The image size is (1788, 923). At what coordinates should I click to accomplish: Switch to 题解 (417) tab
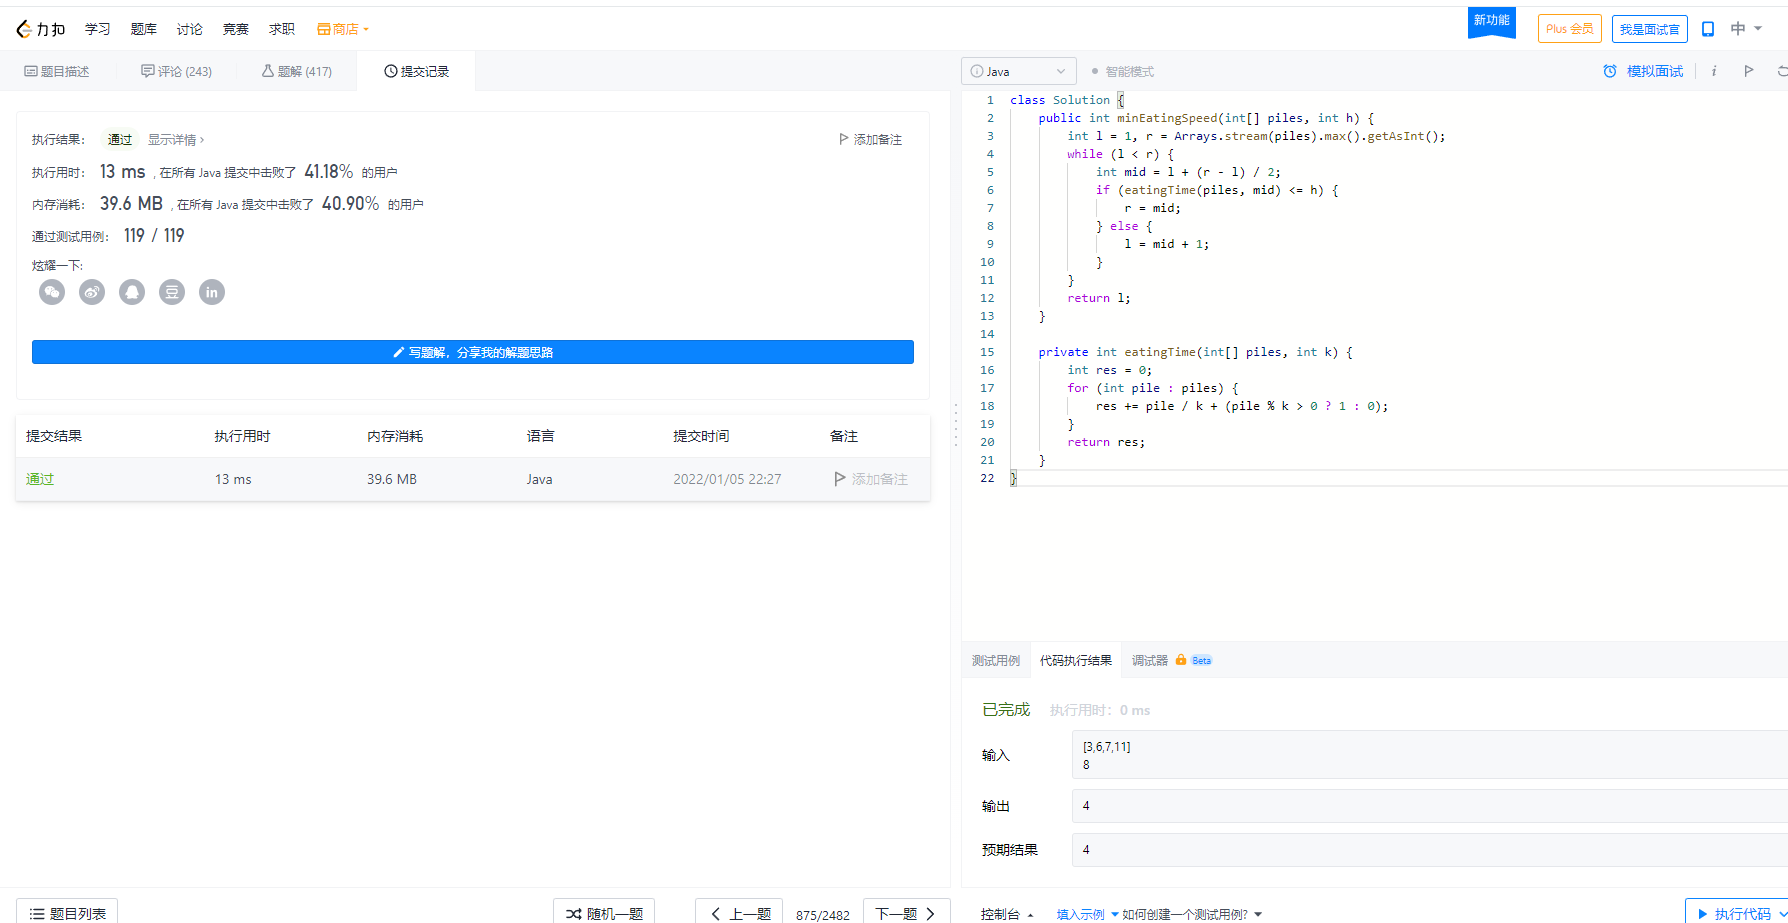297,71
